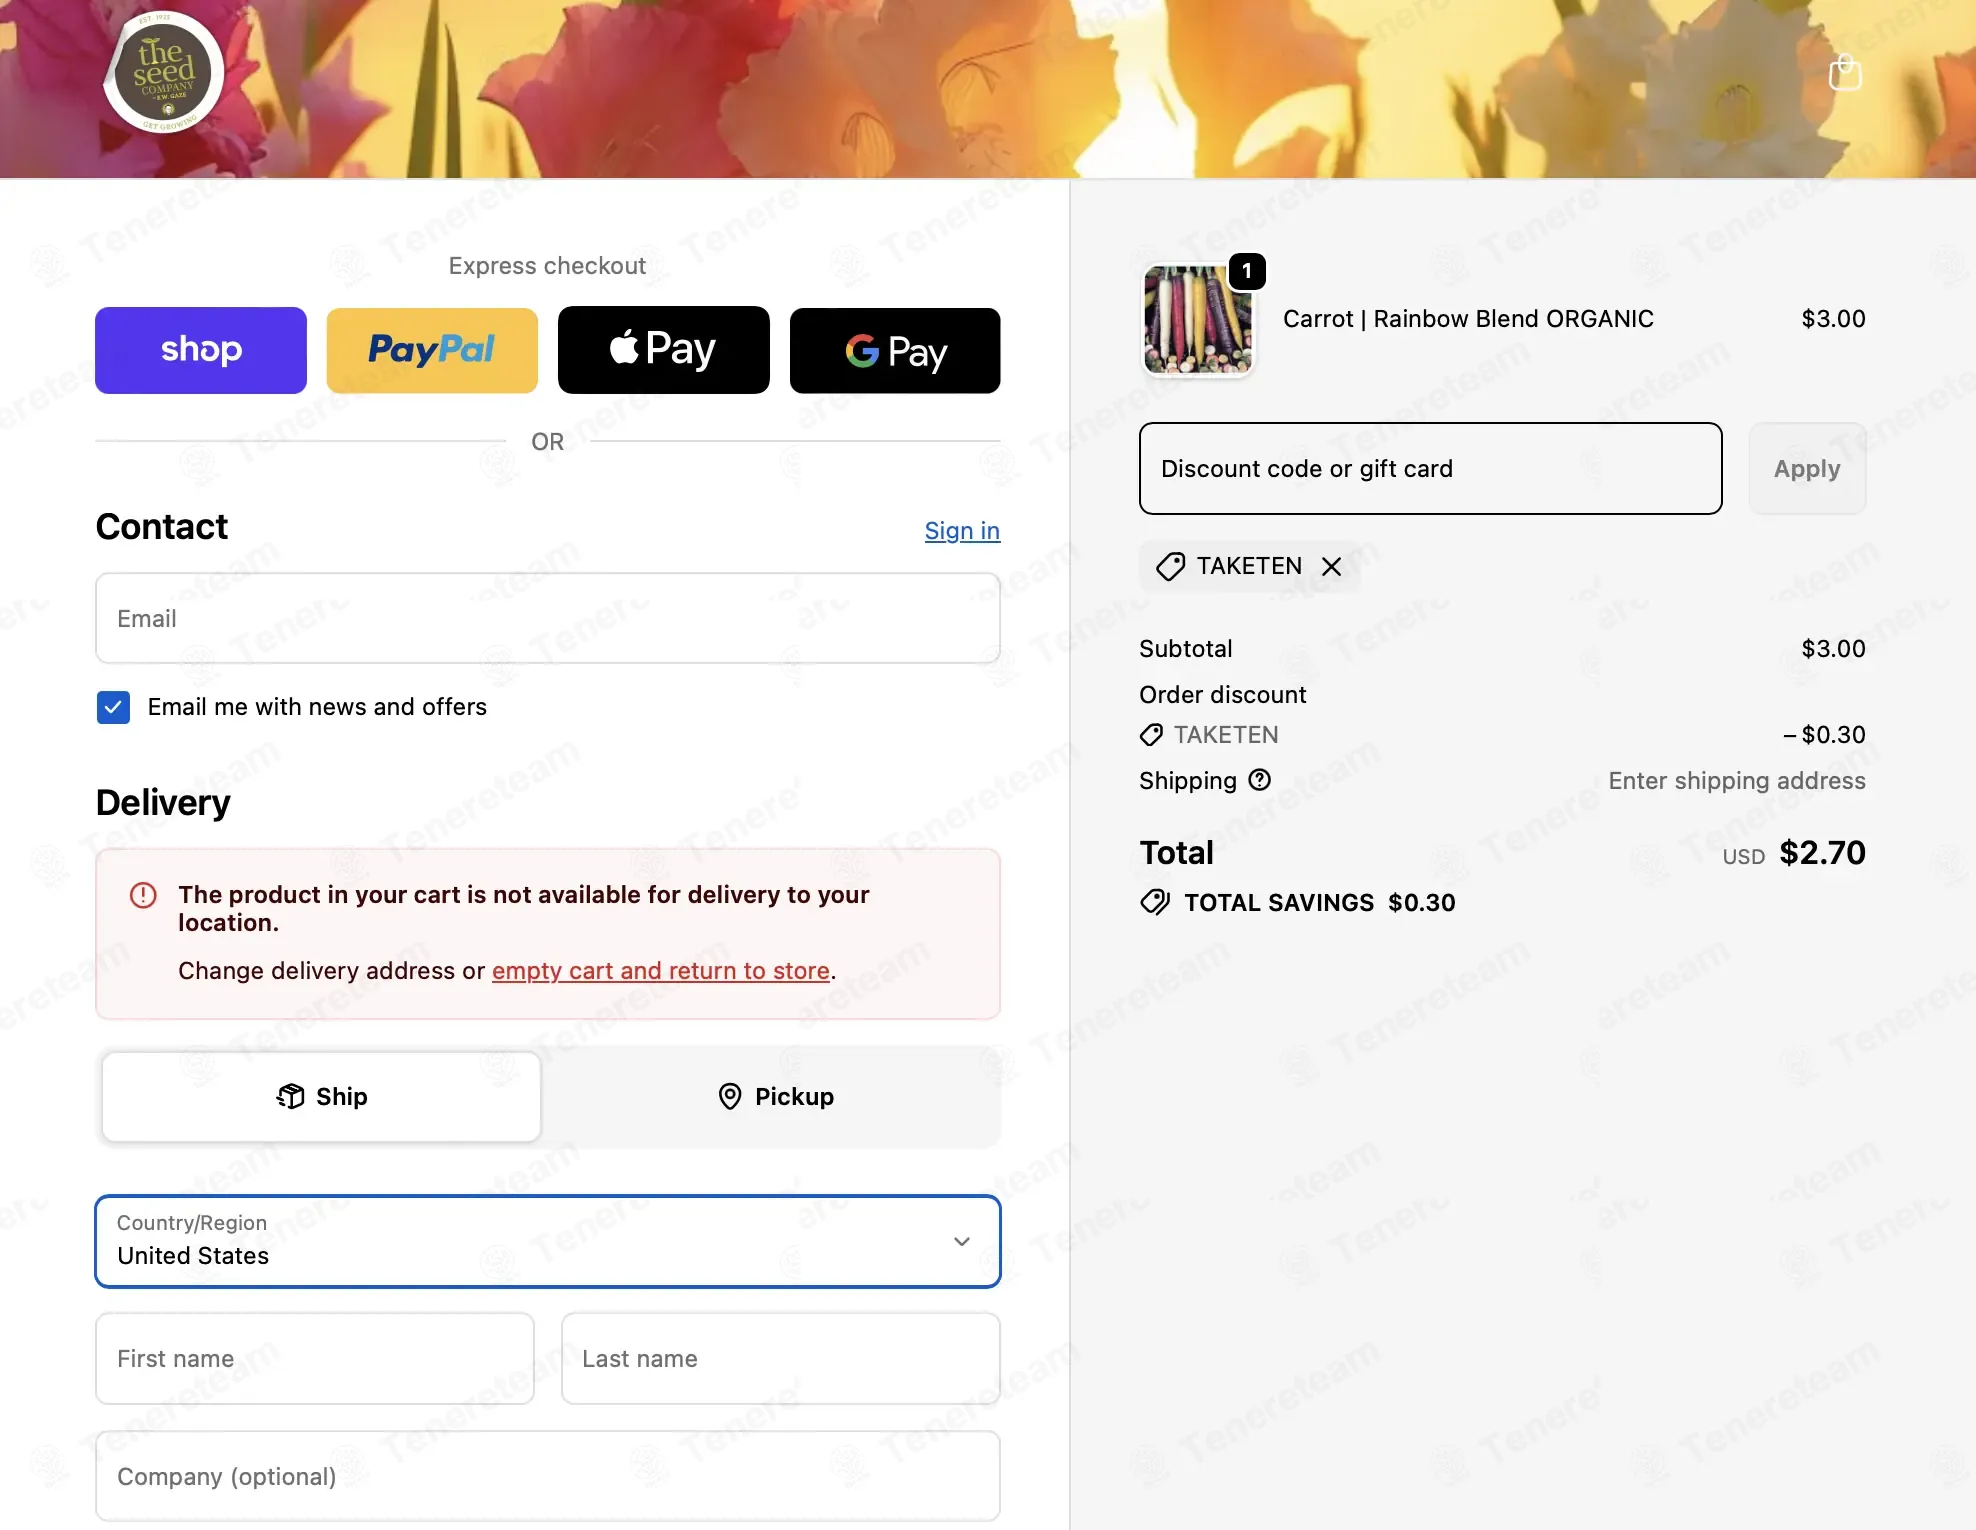1976x1530 pixels.
Task: Remove the TAKETEN discount code
Action: point(1331,567)
